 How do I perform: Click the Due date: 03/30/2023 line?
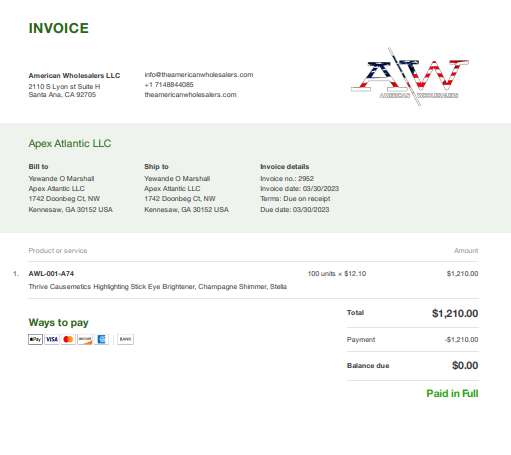click(x=295, y=210)
